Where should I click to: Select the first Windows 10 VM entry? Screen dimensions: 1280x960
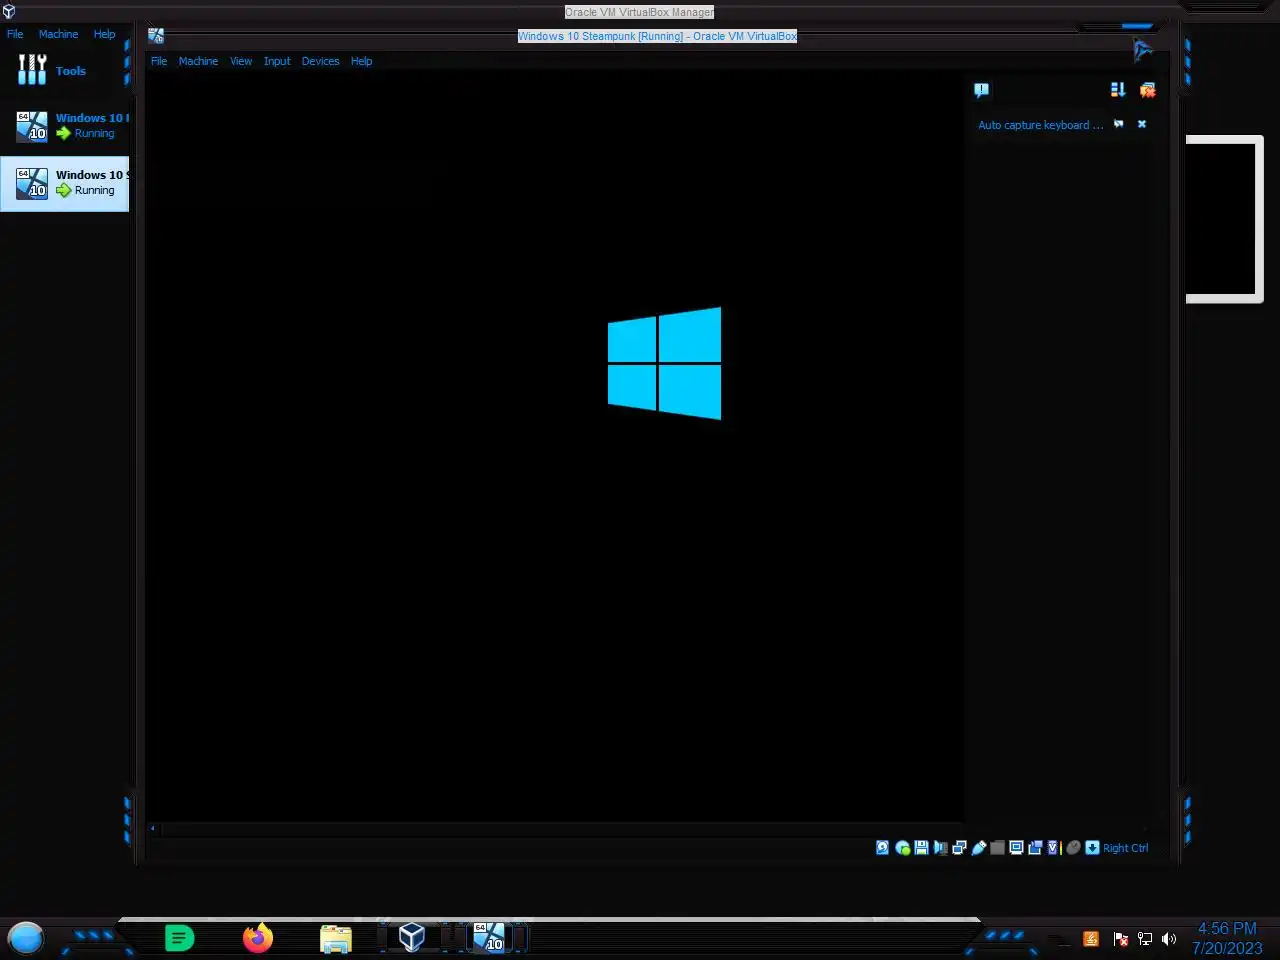coord(64,126)
